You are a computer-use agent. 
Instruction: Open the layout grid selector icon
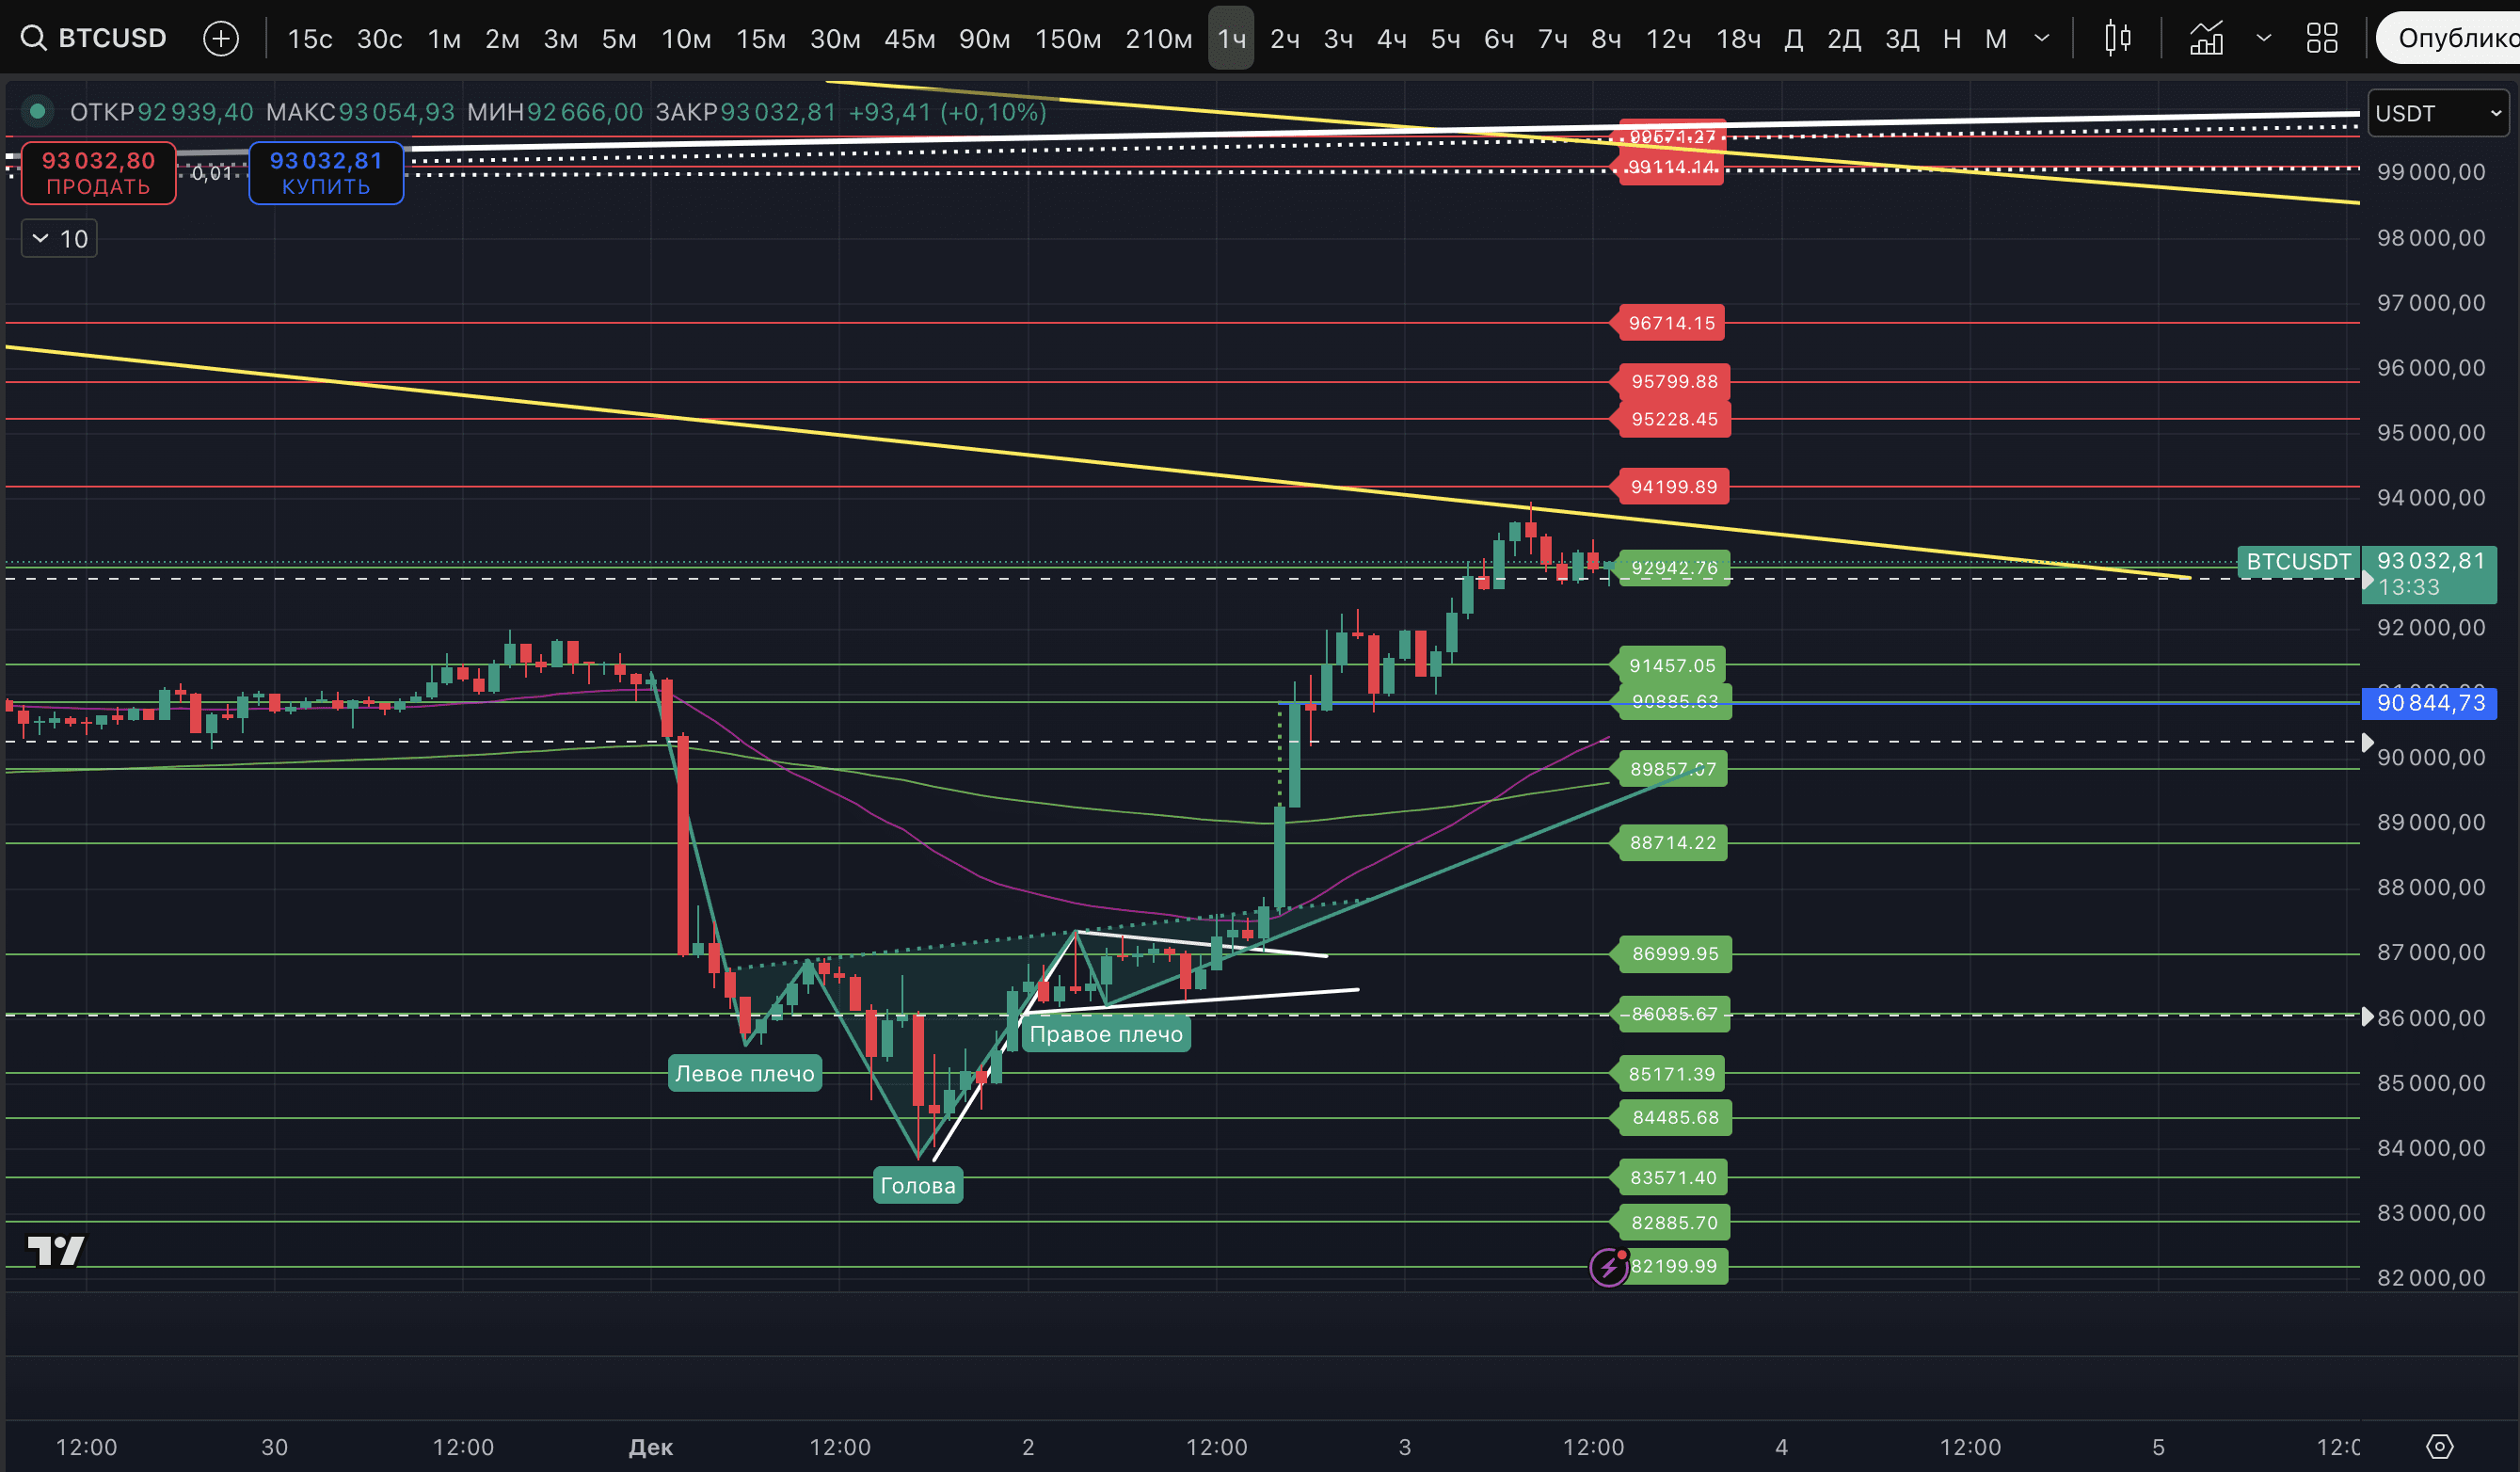(2321, 38)
